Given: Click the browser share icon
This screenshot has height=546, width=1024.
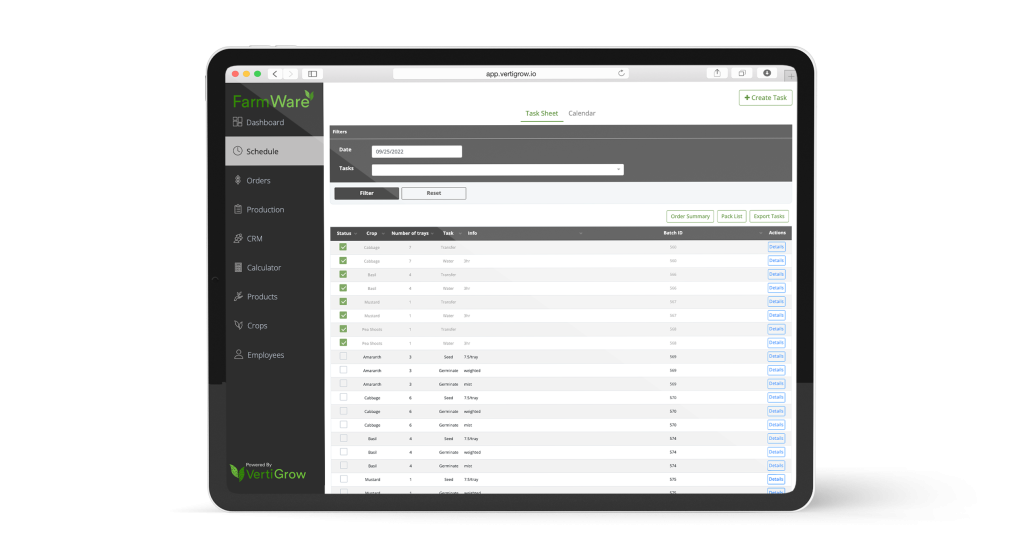Looking at the screenshot, I should point(718,73).
